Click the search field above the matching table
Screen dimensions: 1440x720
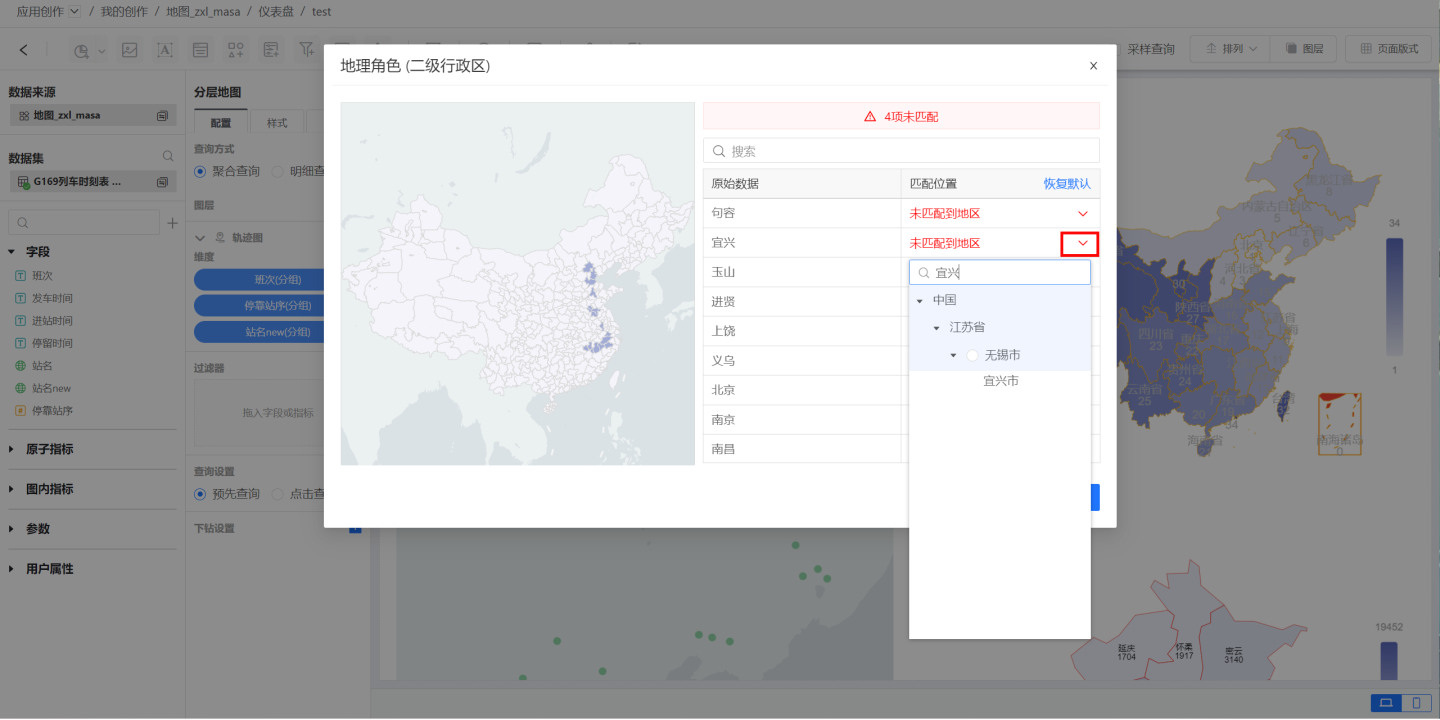pos(900,151)
